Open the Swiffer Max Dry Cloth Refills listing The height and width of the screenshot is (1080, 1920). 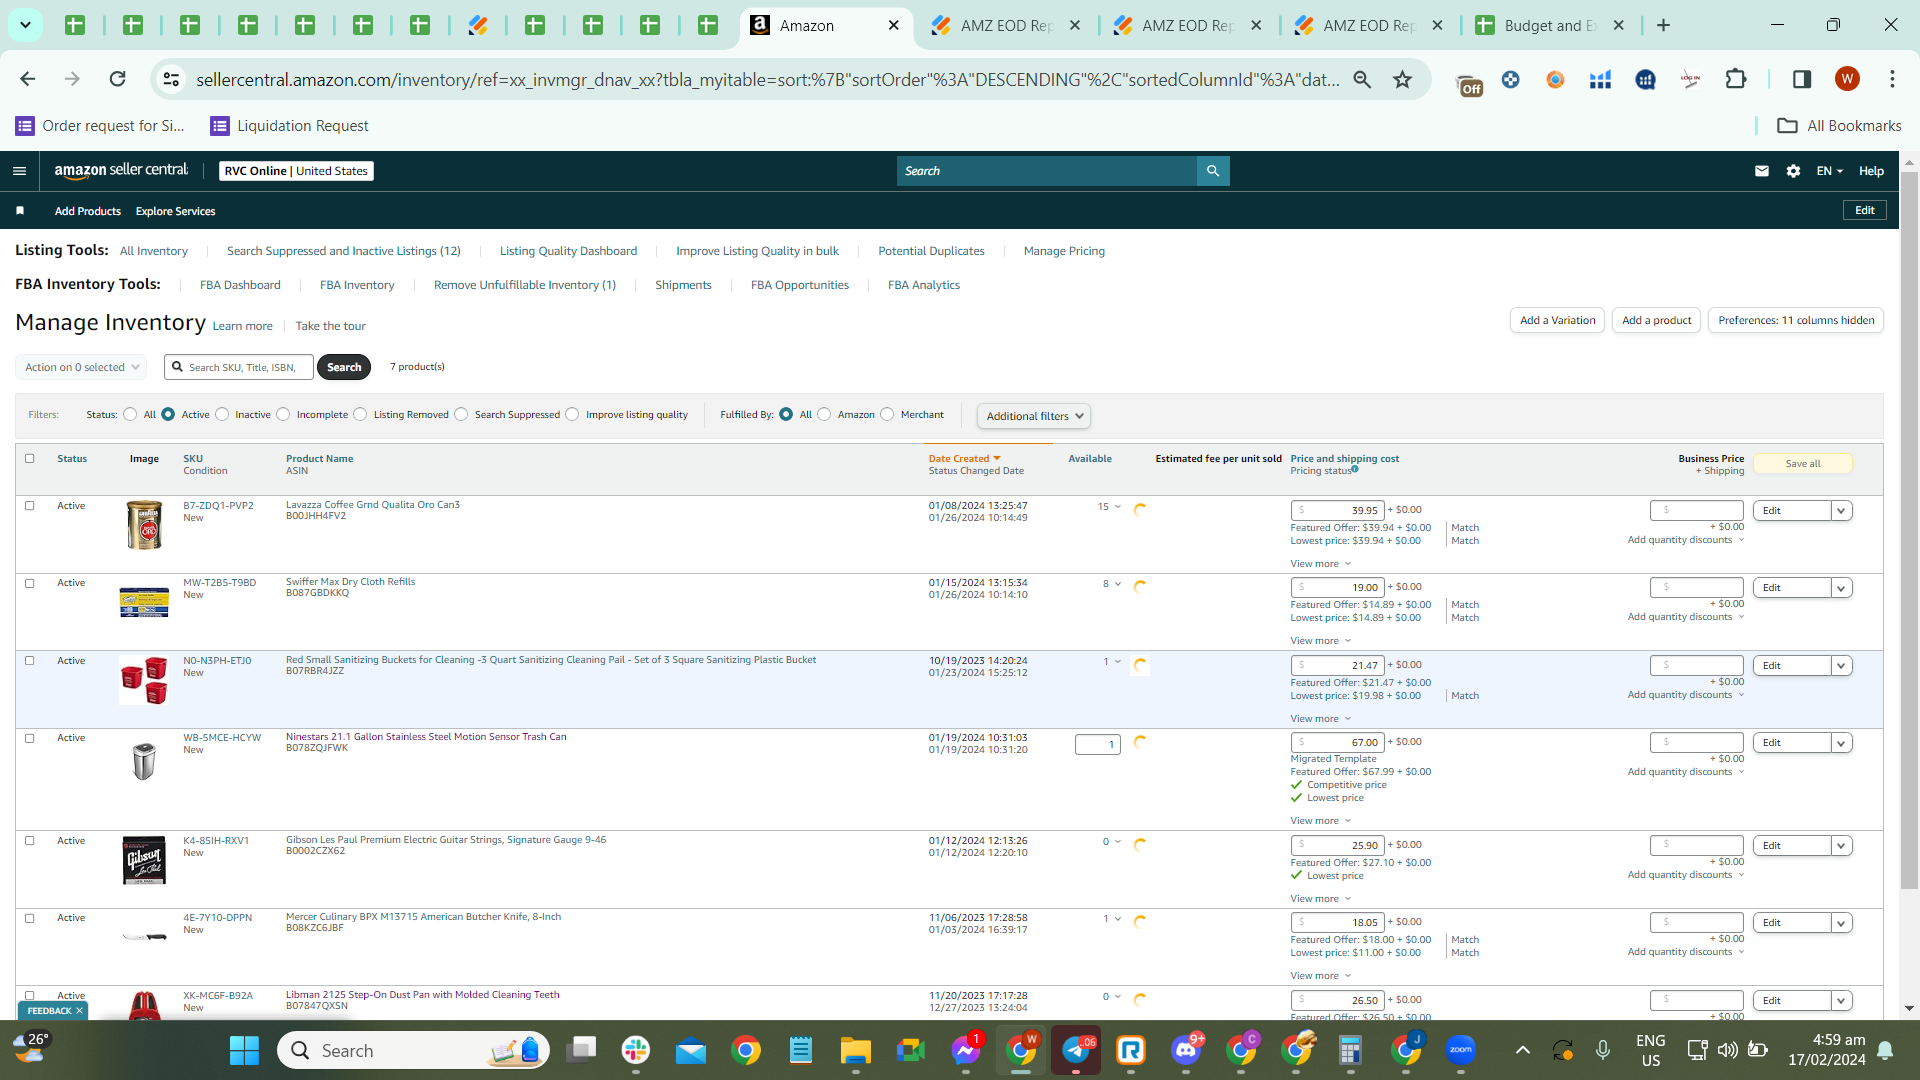[x=350, y=582]
